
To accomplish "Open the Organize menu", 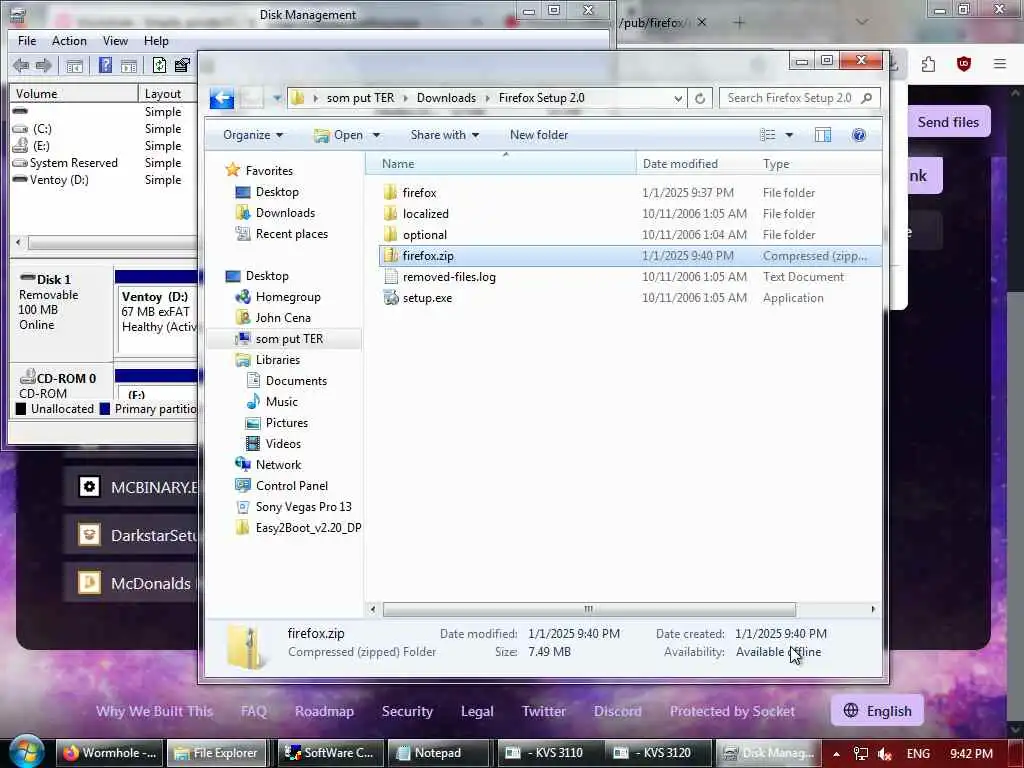I will click(253, 135).
